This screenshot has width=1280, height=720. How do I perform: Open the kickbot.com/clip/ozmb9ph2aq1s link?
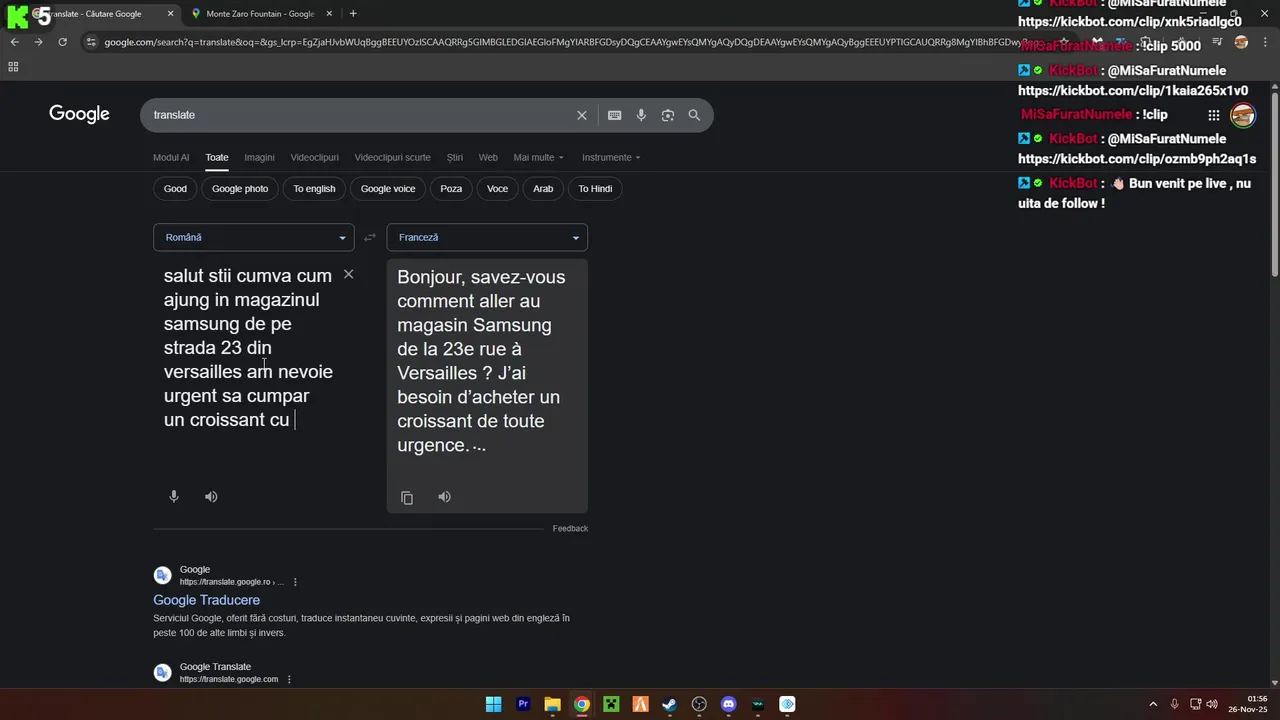(1137, 159)
